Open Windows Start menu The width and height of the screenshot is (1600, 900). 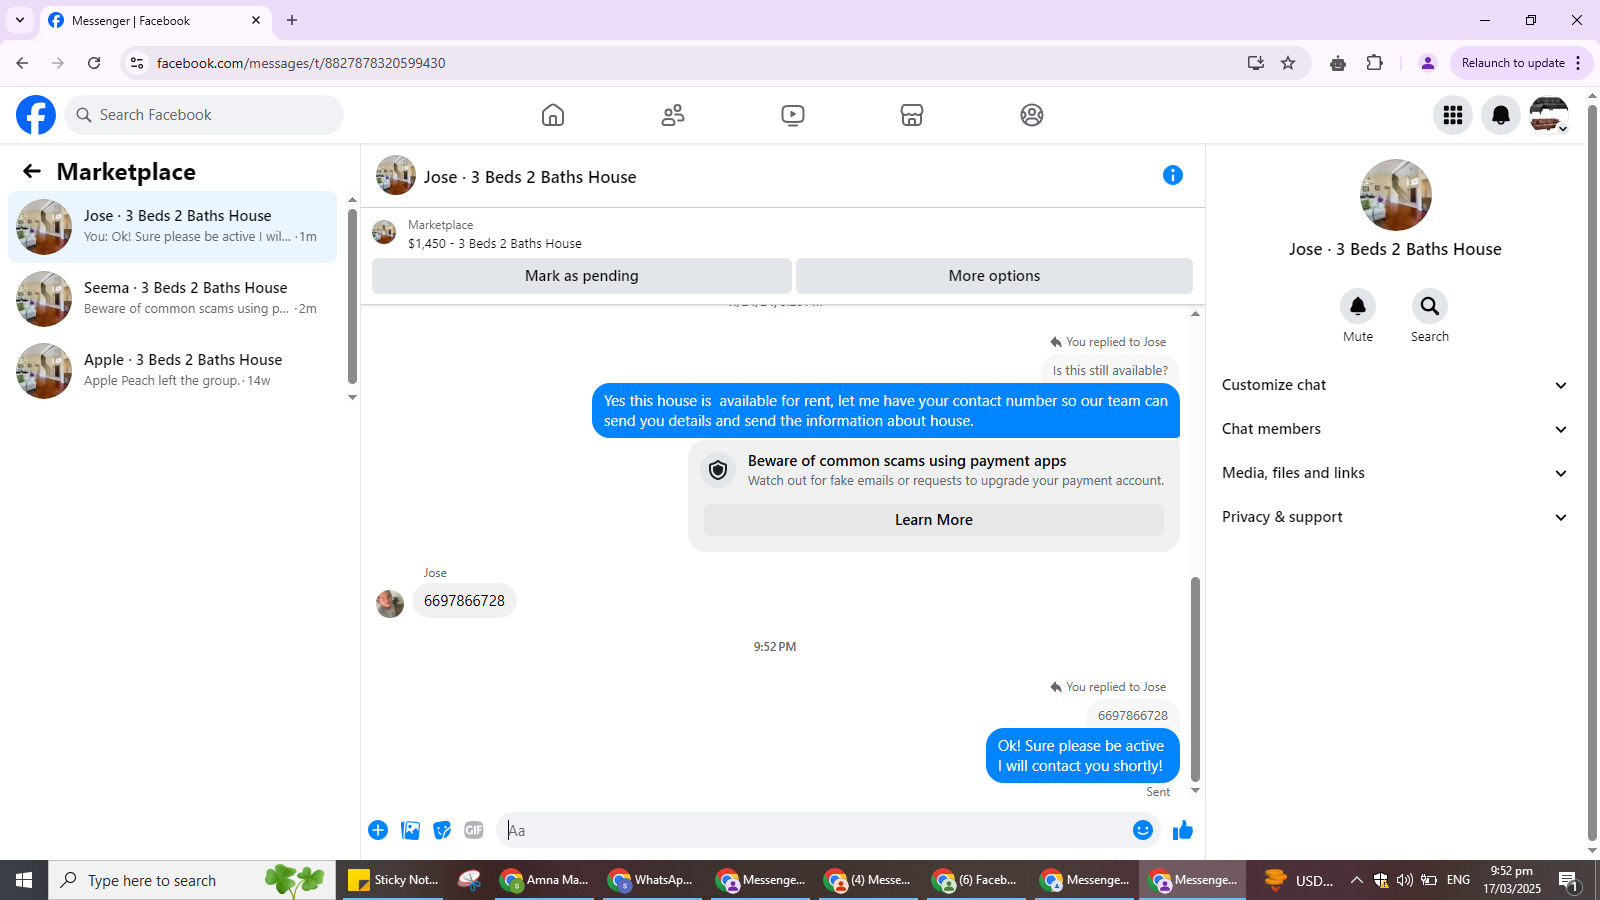[24, 880]
